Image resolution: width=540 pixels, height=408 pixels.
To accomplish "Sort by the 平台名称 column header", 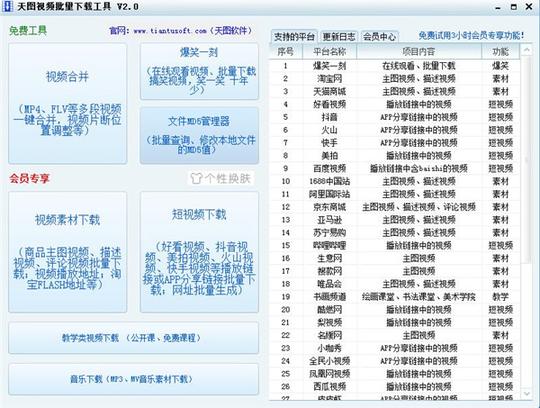I will pos(330,52).
